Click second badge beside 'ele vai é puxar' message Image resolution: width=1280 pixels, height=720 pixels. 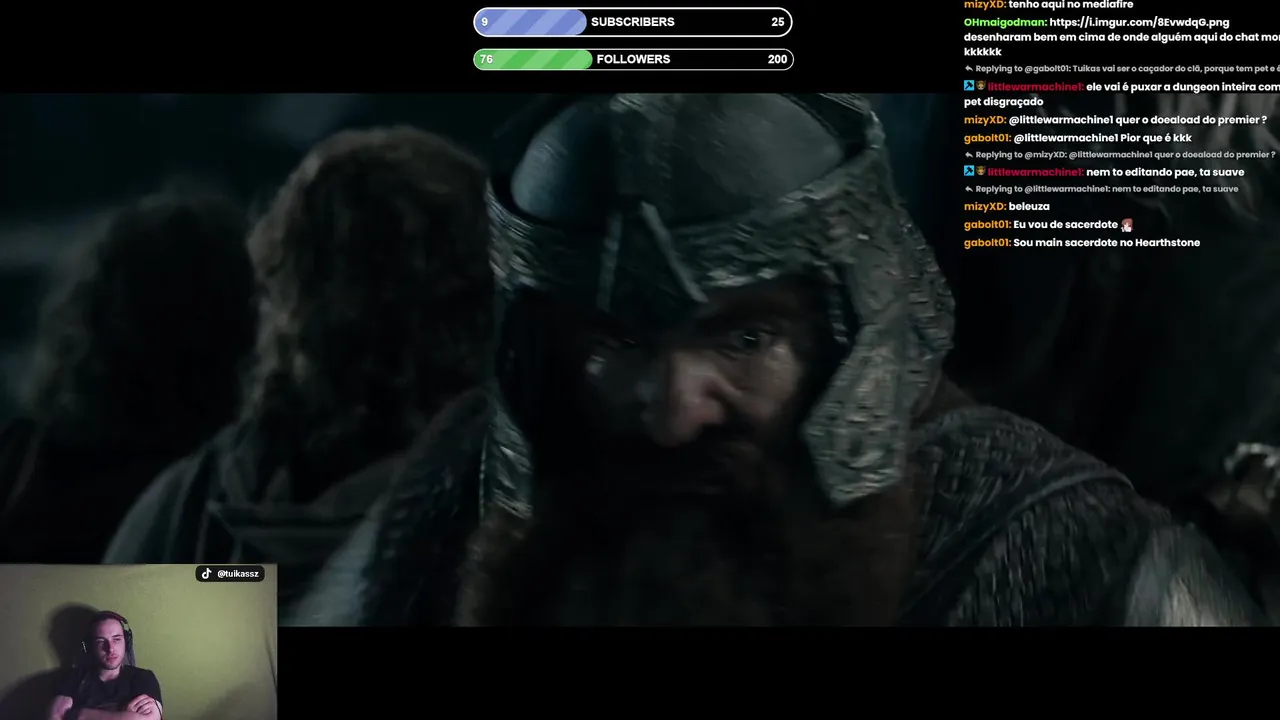click(981, 87)
